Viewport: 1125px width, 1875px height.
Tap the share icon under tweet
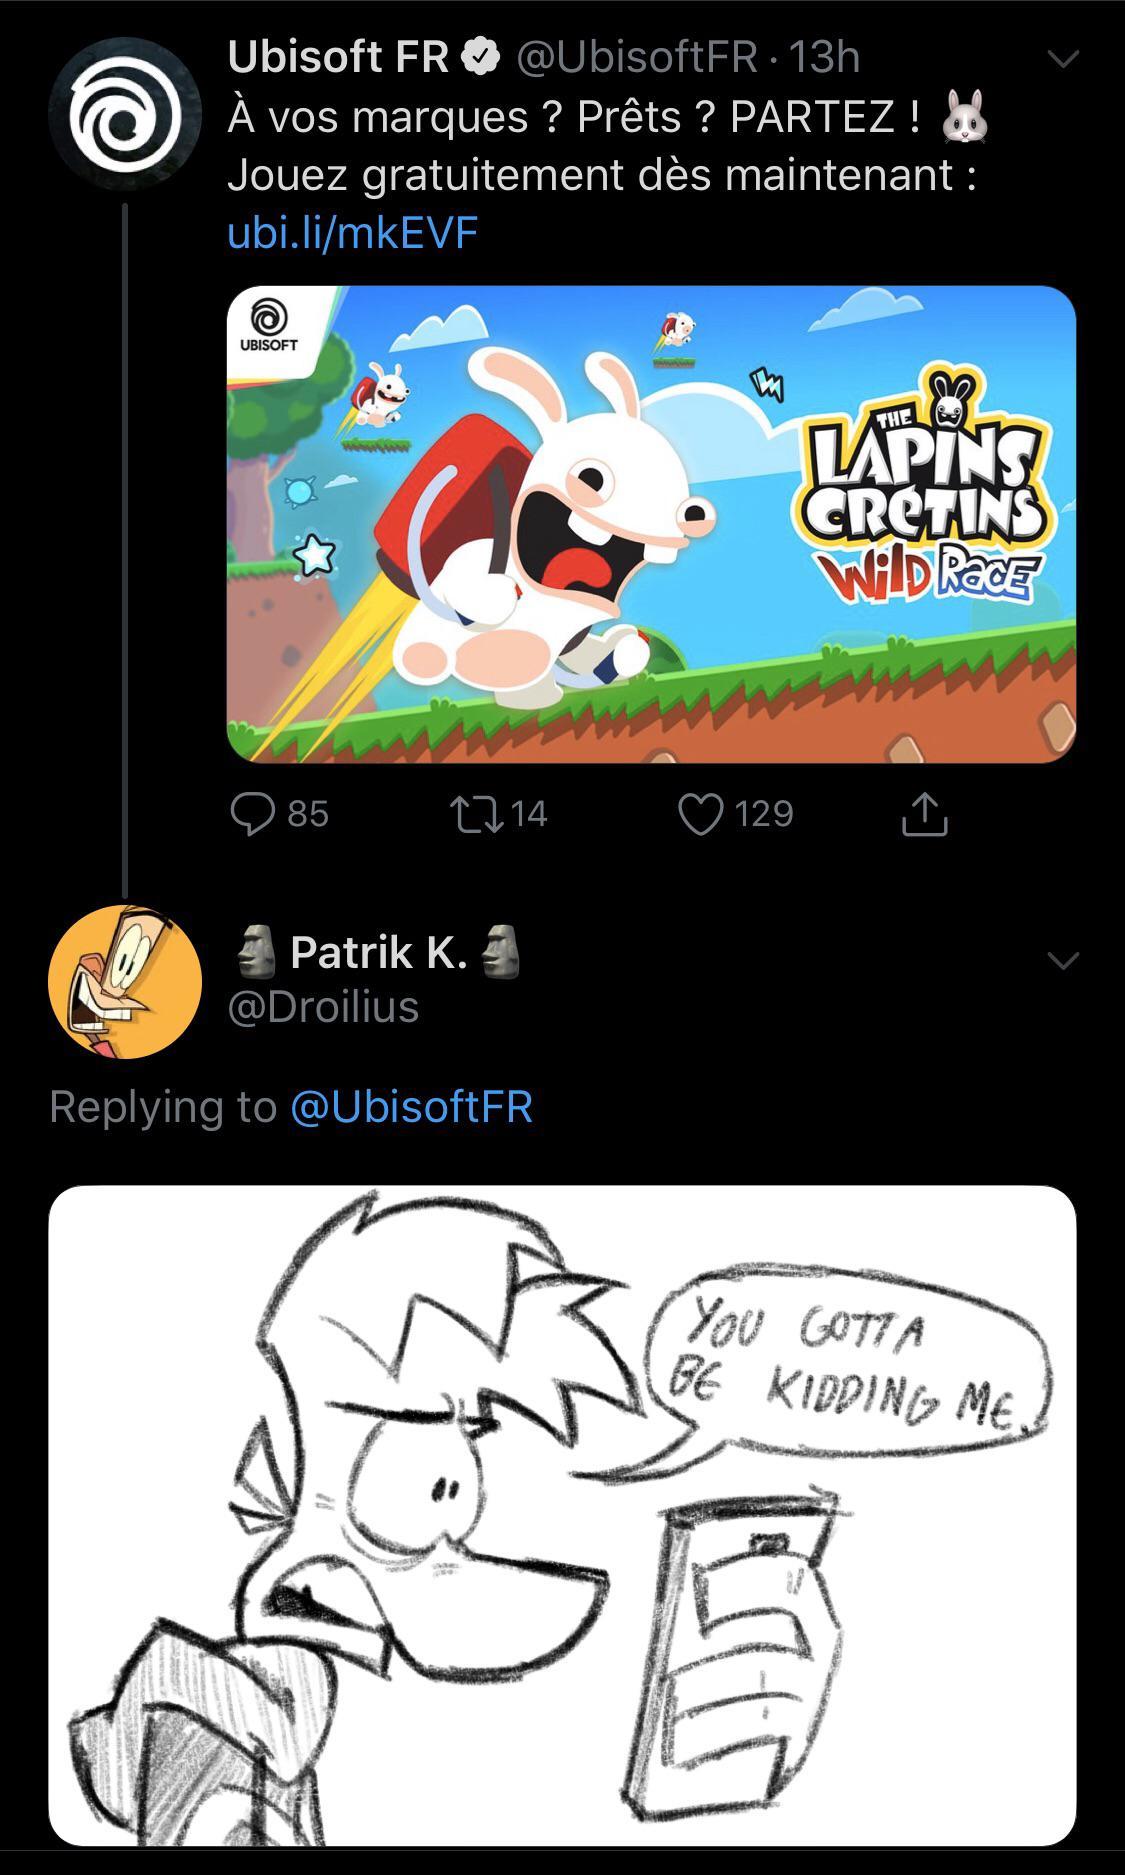coord(924,813)
